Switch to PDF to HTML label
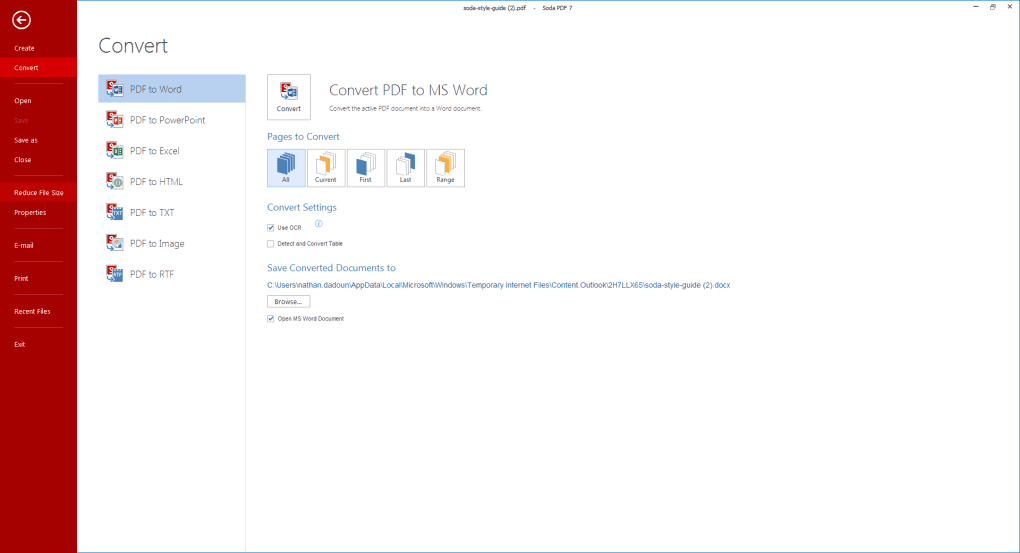Image resolution: width=1020 pixels, height=553 pixels. (156, 182)
